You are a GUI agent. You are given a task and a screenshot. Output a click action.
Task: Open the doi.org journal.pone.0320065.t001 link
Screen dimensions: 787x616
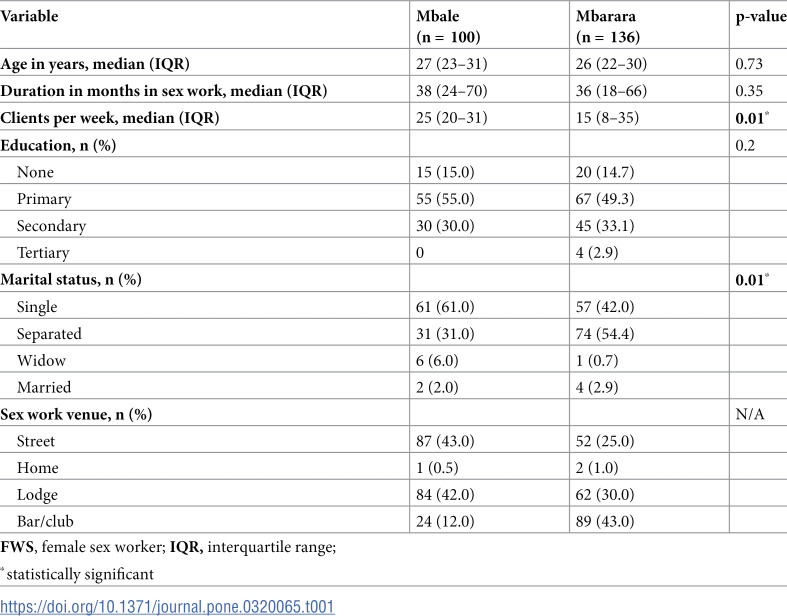coord(167,606)
